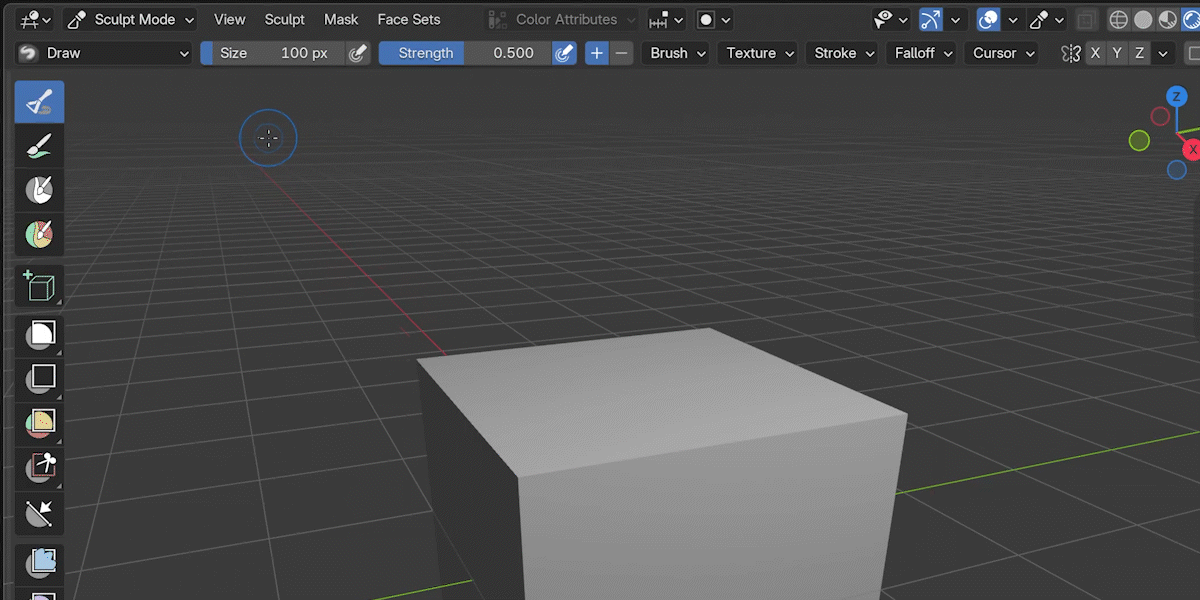1200x600 pixels.
Task: Open the Cursor settings popover
Action: tap(1001, 53)
